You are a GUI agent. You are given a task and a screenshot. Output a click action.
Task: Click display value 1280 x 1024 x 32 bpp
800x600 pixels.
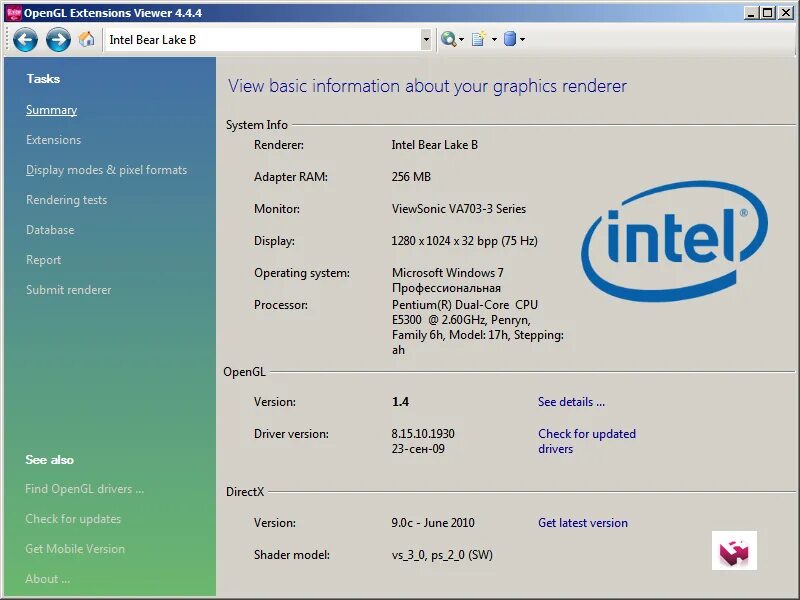click(464, 241)
